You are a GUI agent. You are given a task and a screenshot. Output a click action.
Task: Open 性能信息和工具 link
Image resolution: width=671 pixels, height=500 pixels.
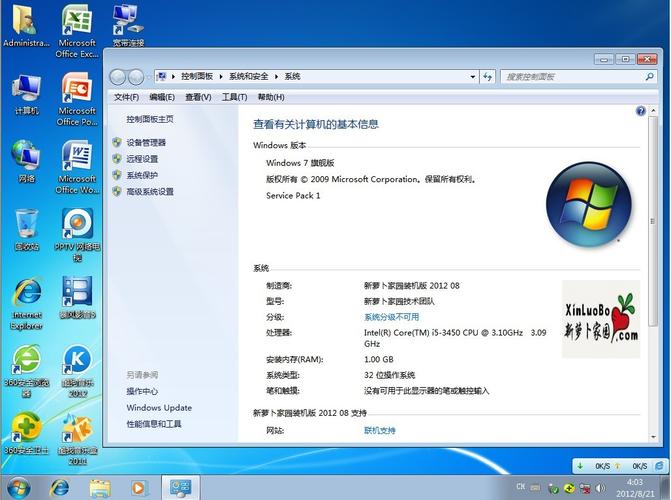pos(154,424)
